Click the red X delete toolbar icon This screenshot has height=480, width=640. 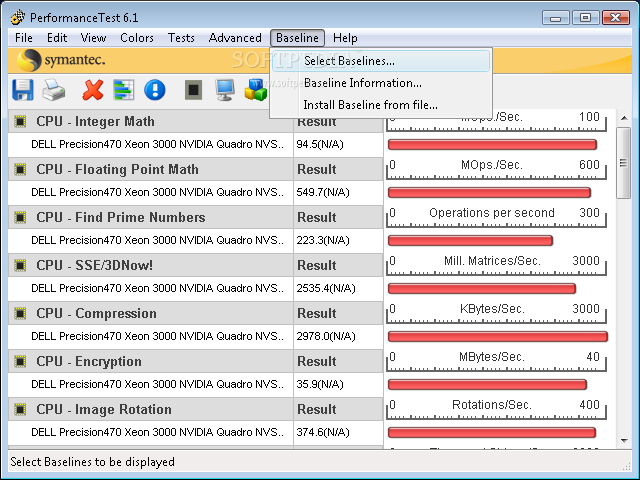(93, 90)
